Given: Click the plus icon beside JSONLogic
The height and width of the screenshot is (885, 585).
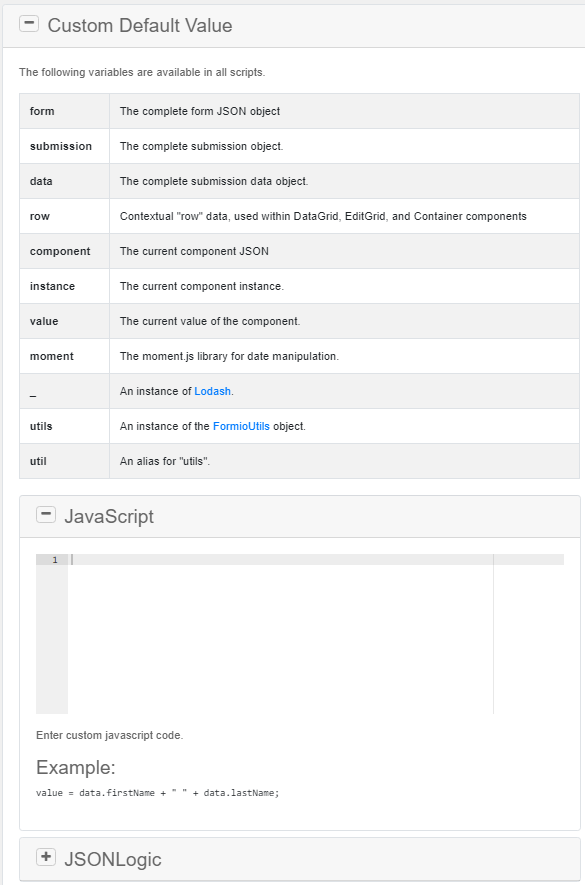Looking at the screenshot, I should click(46, 857).
